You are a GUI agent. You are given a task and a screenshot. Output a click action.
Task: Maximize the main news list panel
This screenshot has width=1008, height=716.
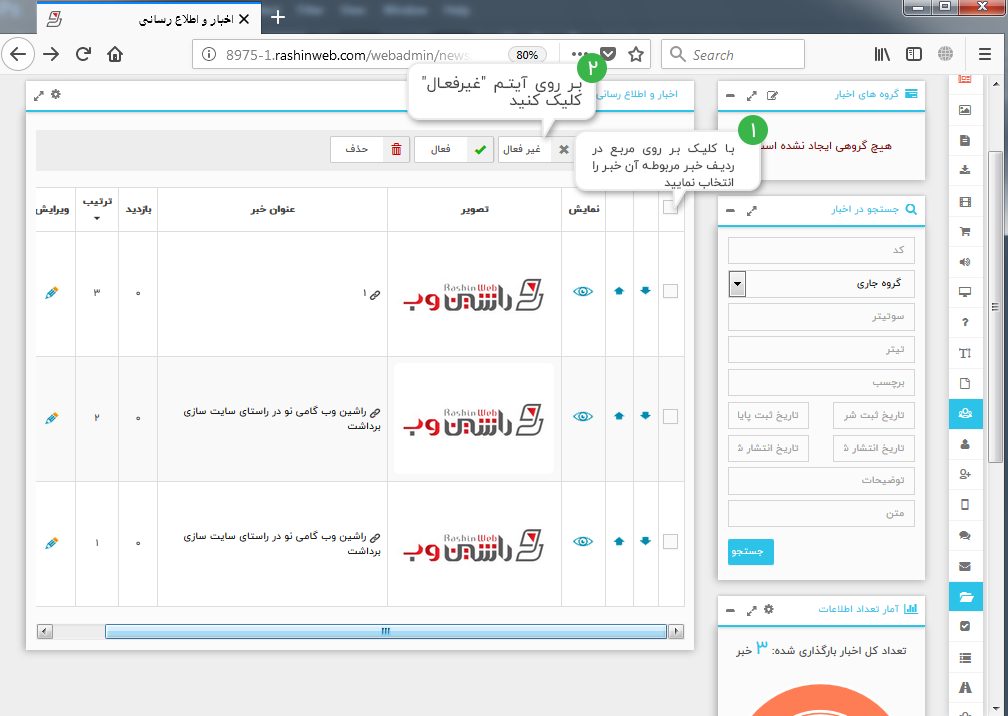point(39,96)
